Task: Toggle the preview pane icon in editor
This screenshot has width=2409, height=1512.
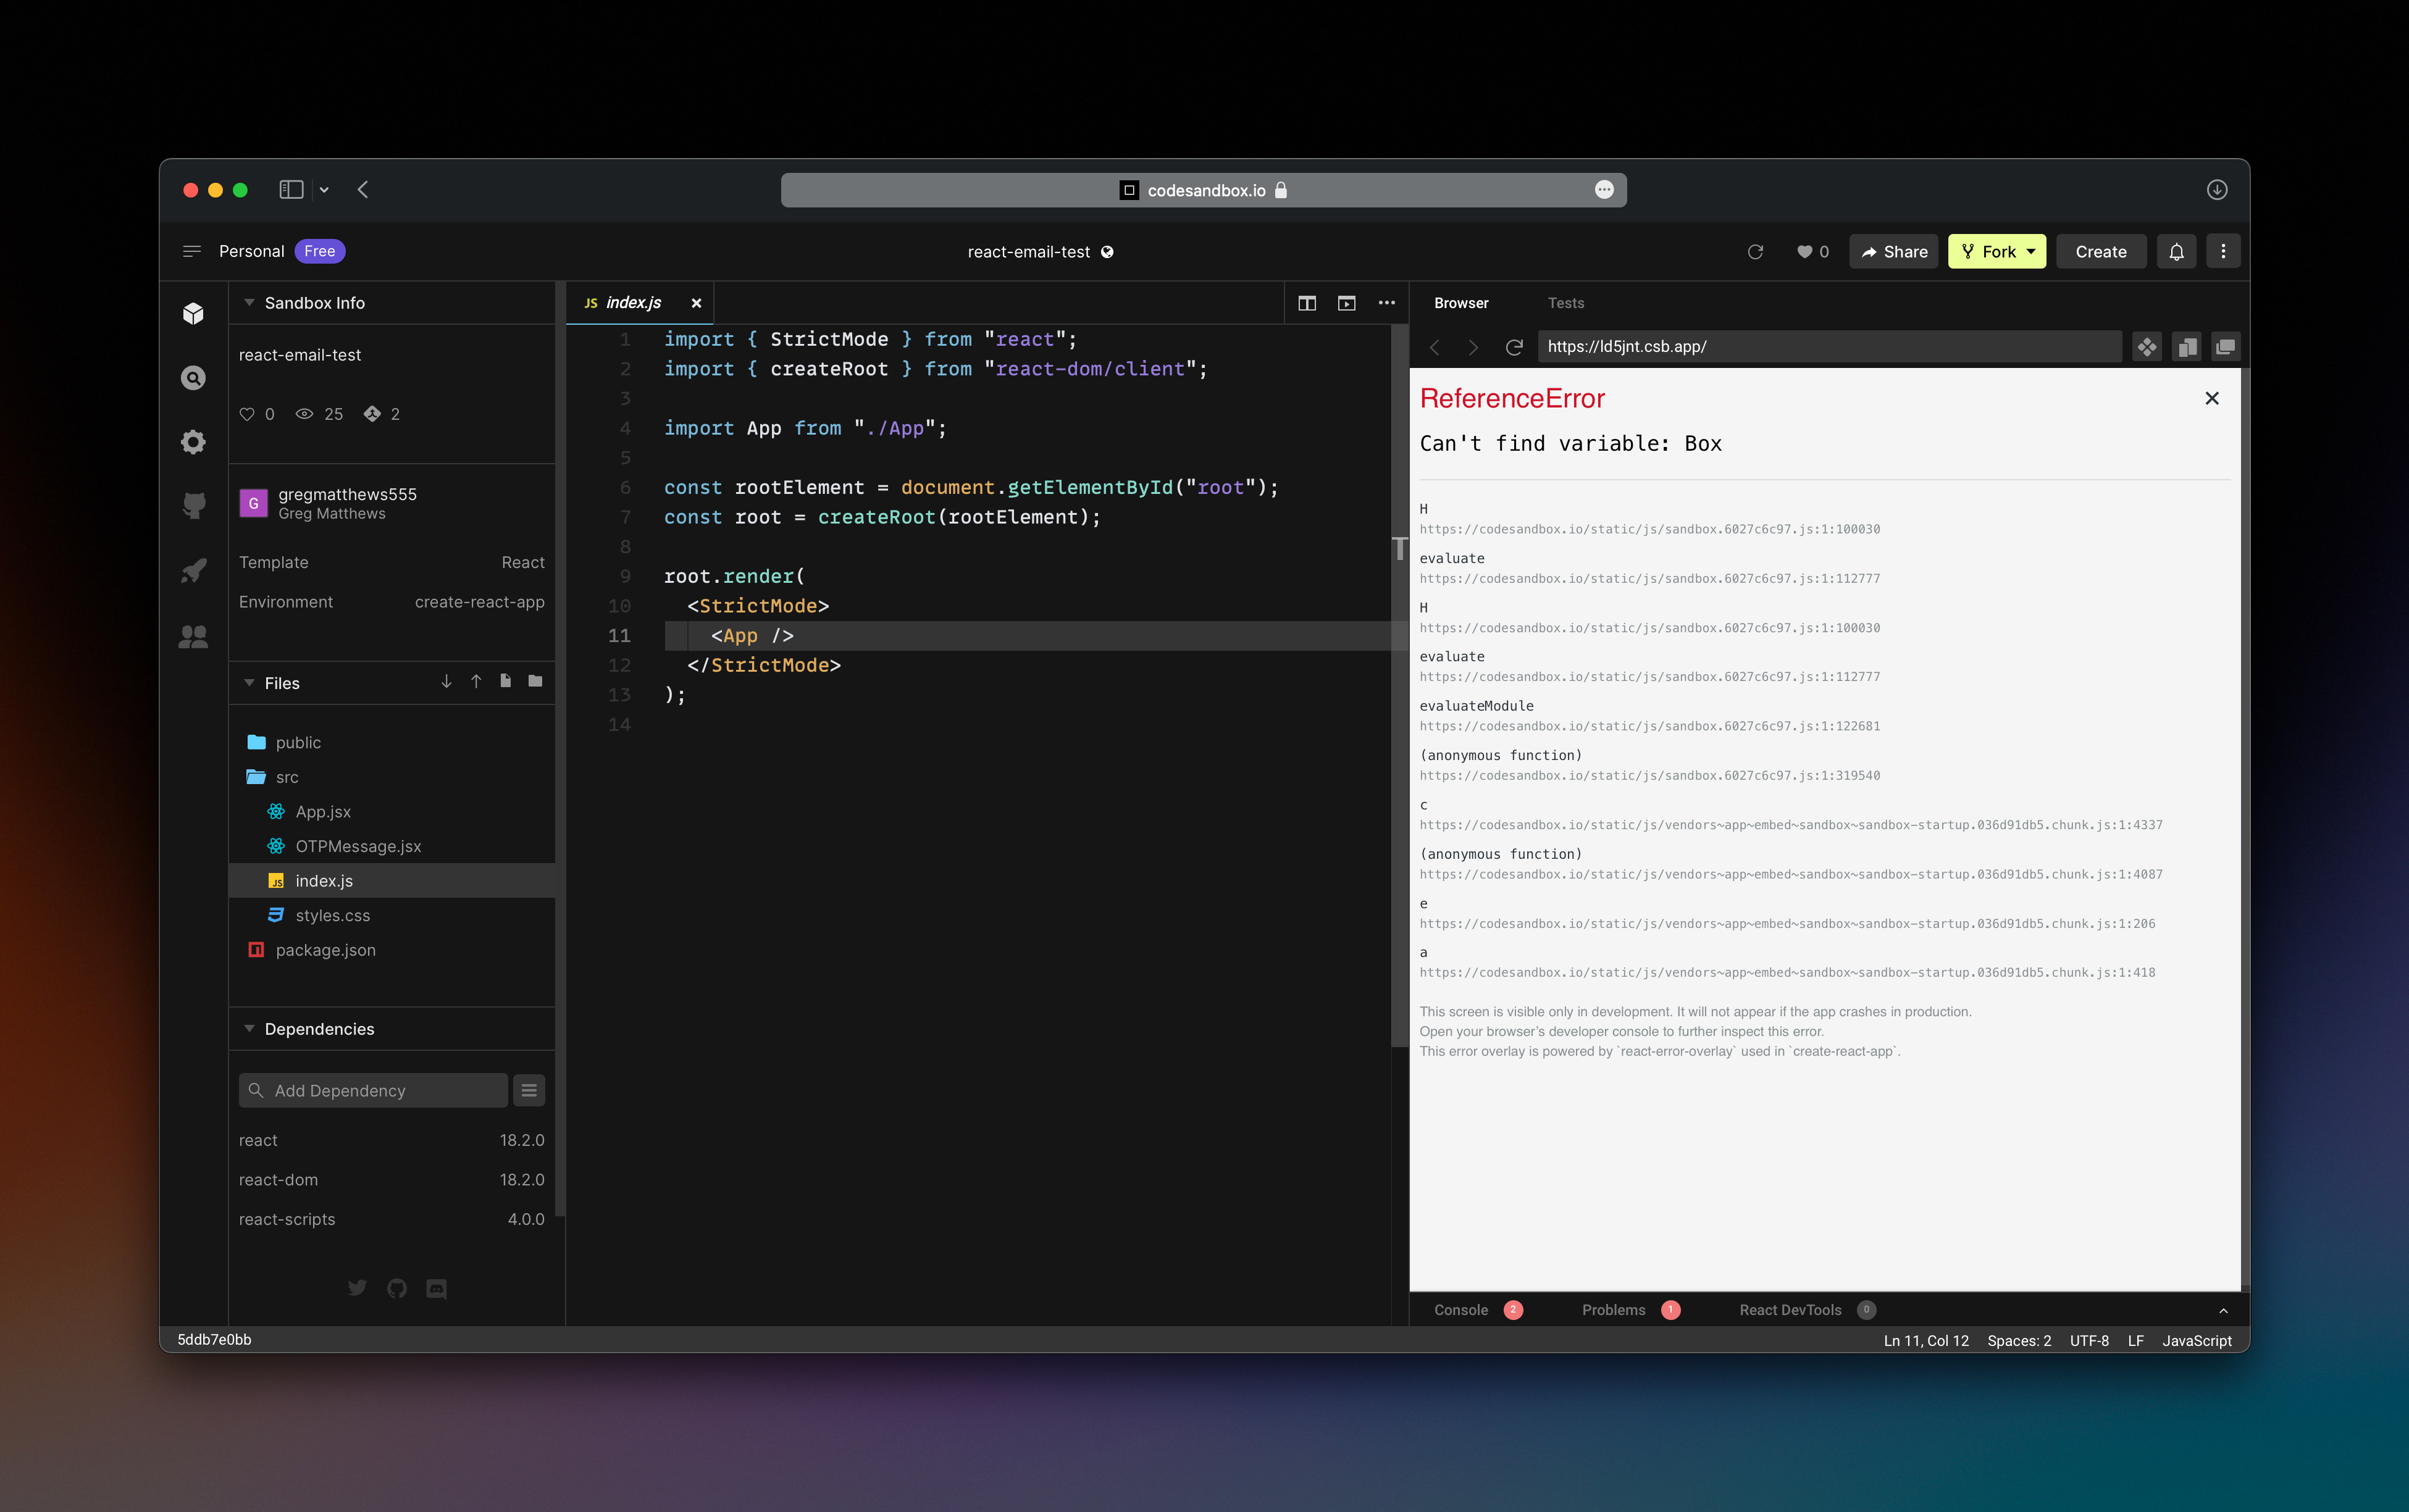Action: [1347, 303]
